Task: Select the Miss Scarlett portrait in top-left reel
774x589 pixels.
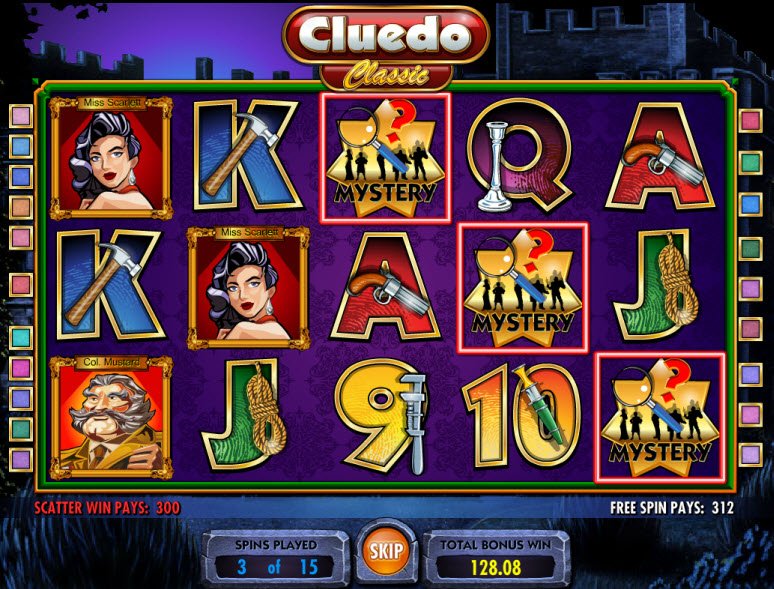Action: (x=111, y=157)
